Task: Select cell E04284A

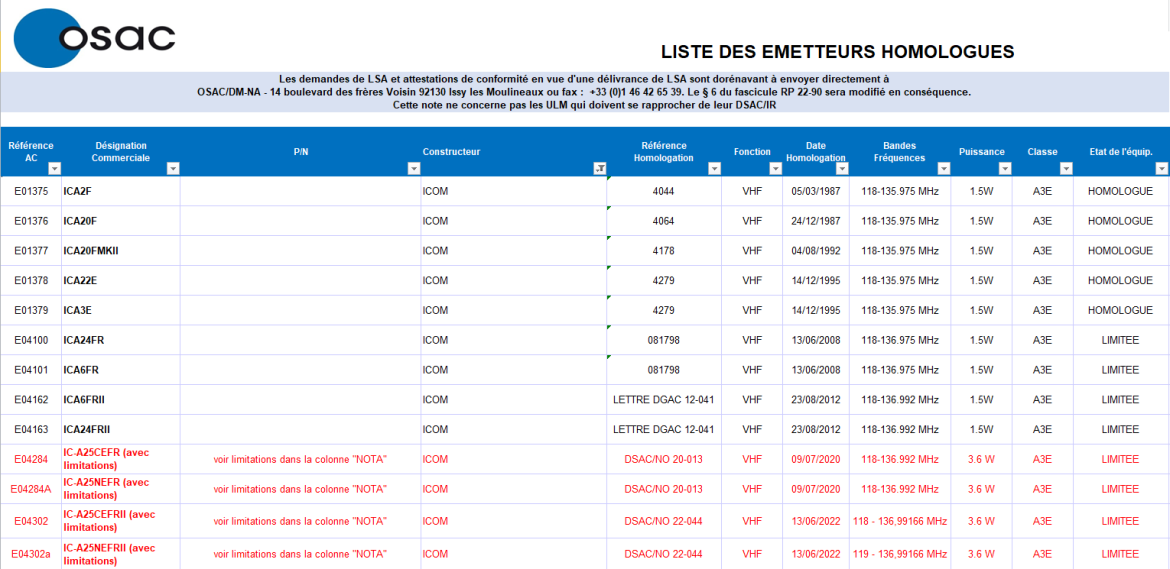Action: [x=31, y=489]
